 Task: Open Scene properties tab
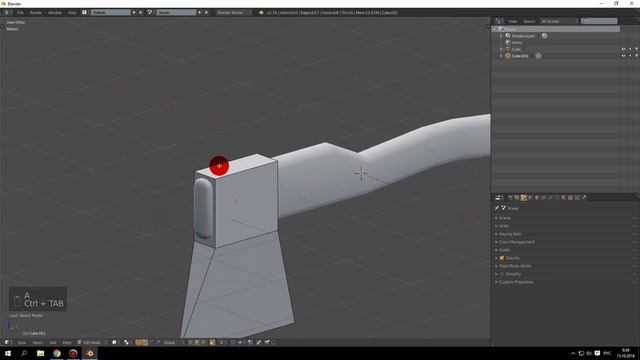(x=523, y=198)
